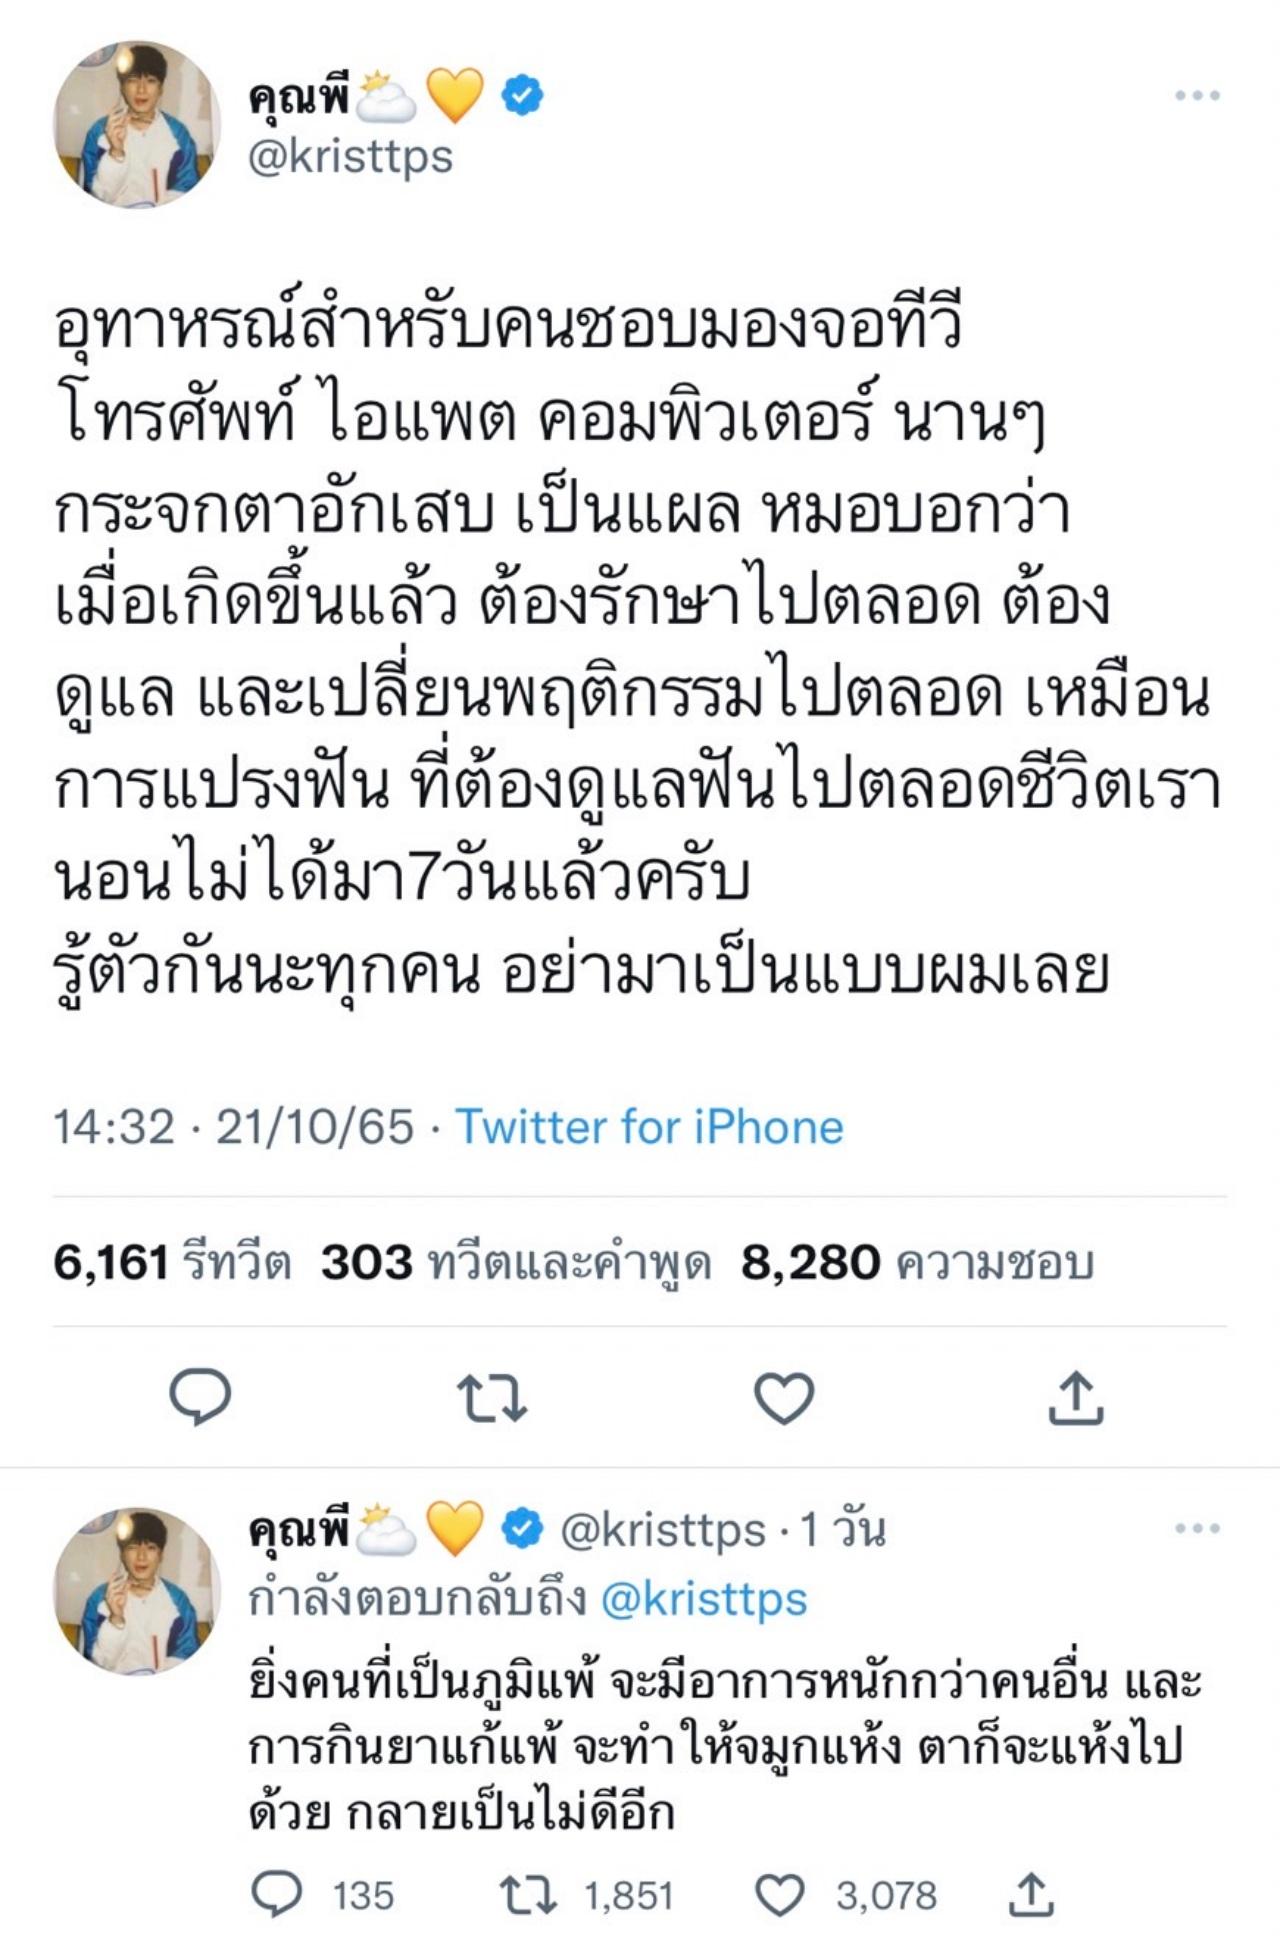Open the @kristtps handle in header
The width and height of the screenshot is (1280, 1958).
coord(350,157)
